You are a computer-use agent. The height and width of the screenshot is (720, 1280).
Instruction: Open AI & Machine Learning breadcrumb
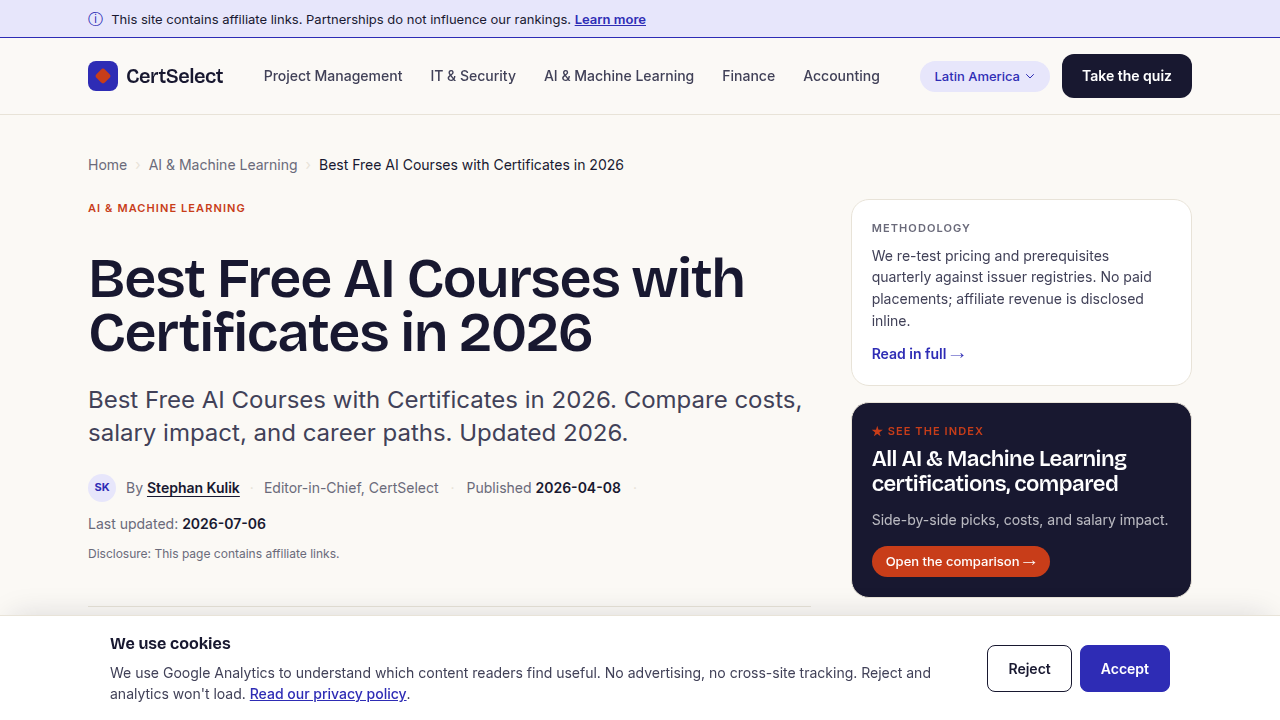(x=223, y=165)
